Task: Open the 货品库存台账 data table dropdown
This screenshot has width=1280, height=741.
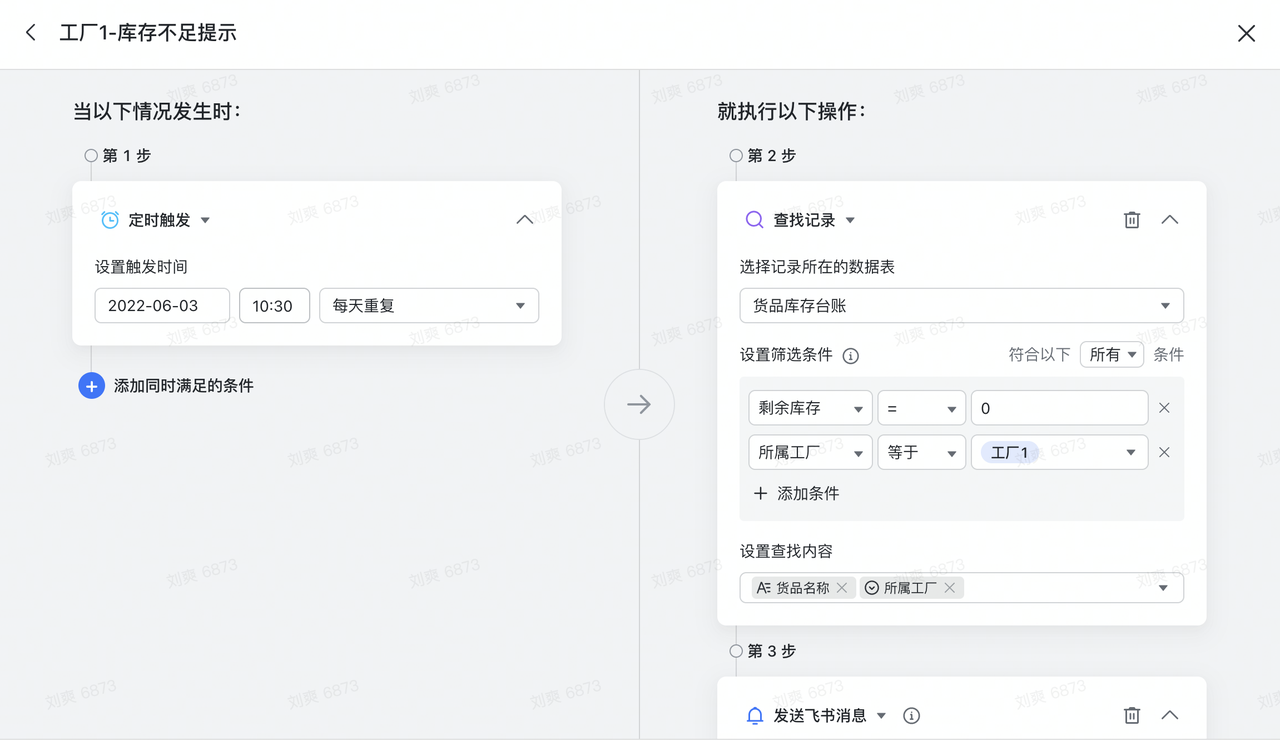Action: click(x=961, y=306)
